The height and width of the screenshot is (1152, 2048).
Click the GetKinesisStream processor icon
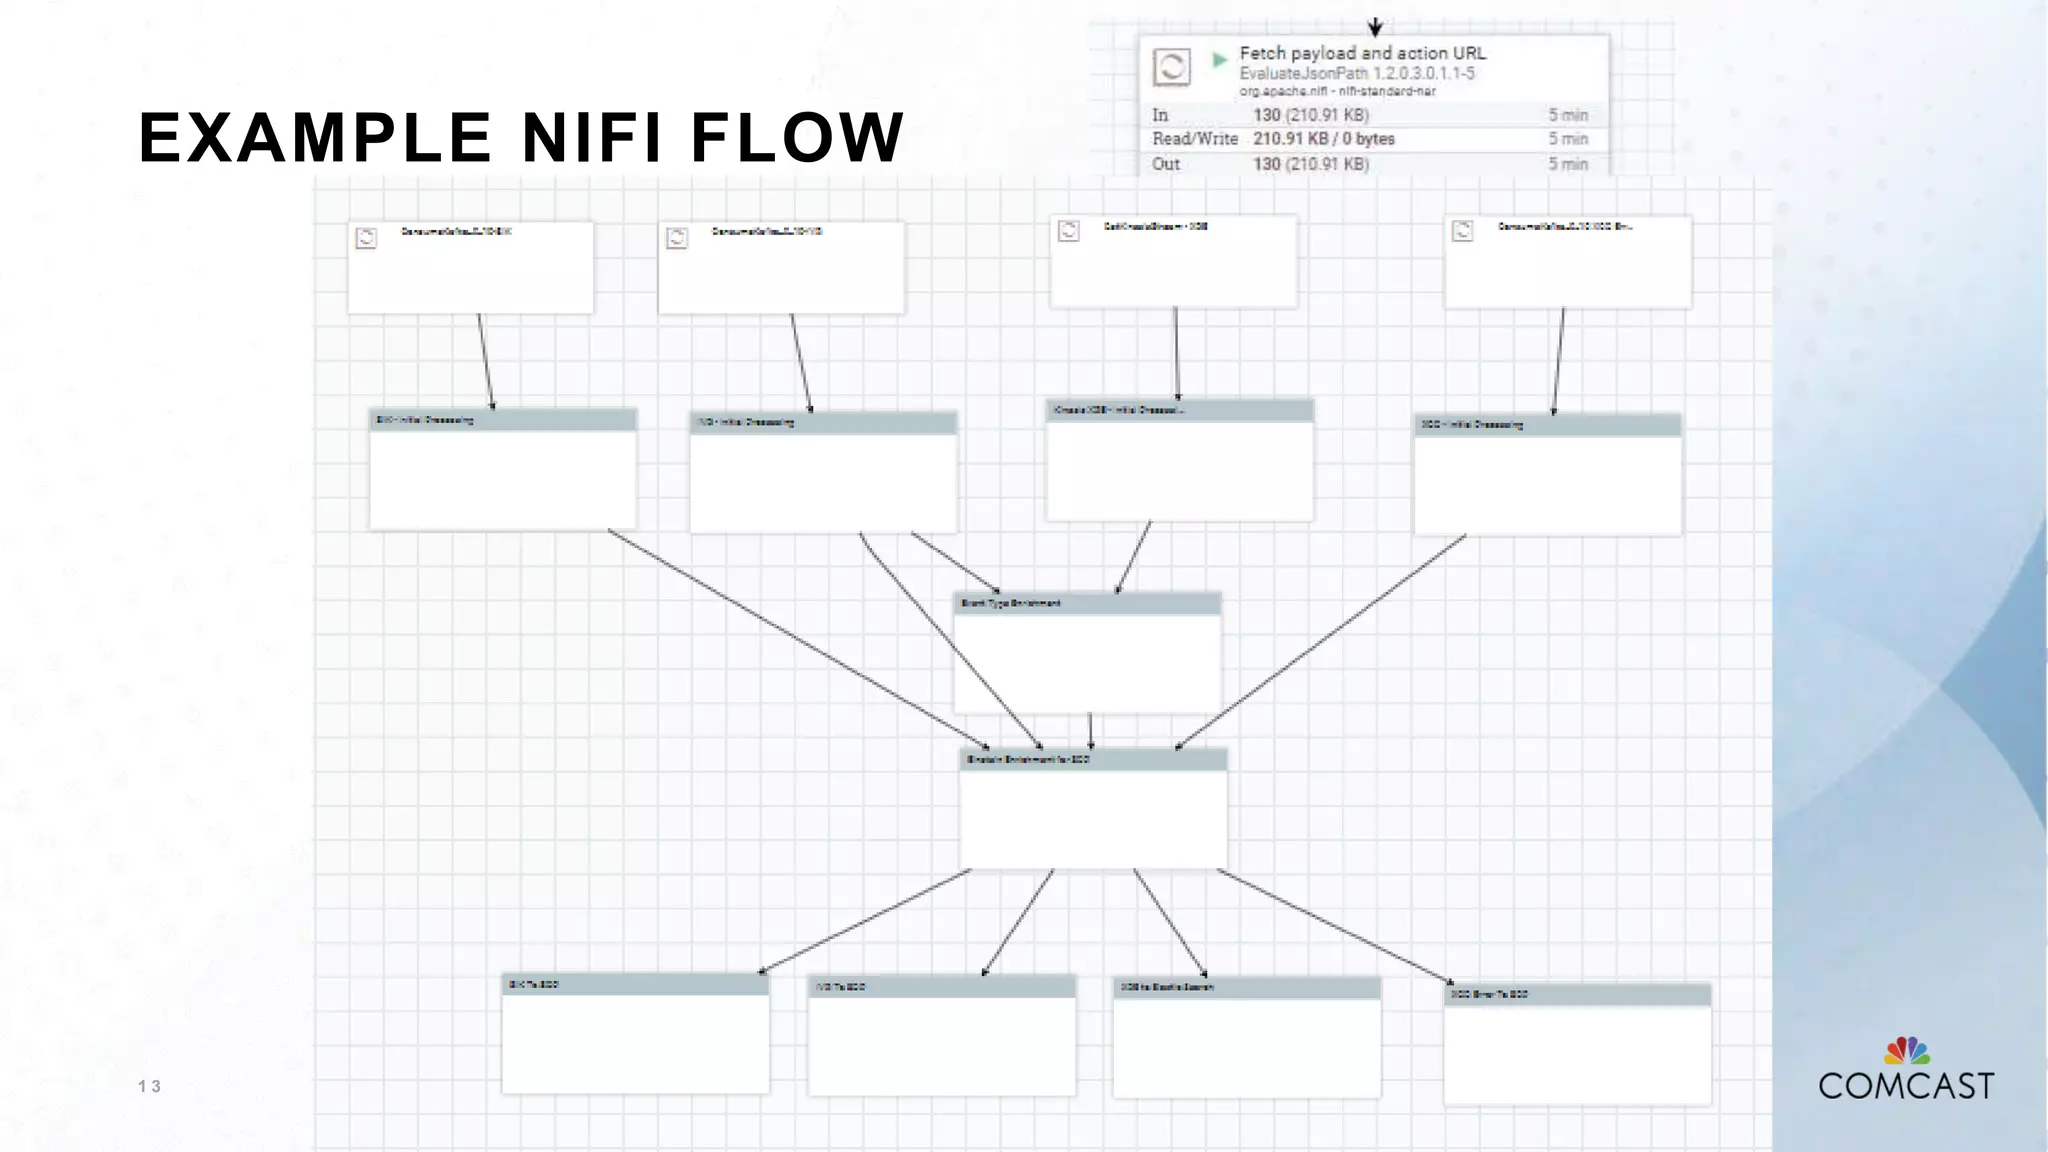(x=1069, y=231)
